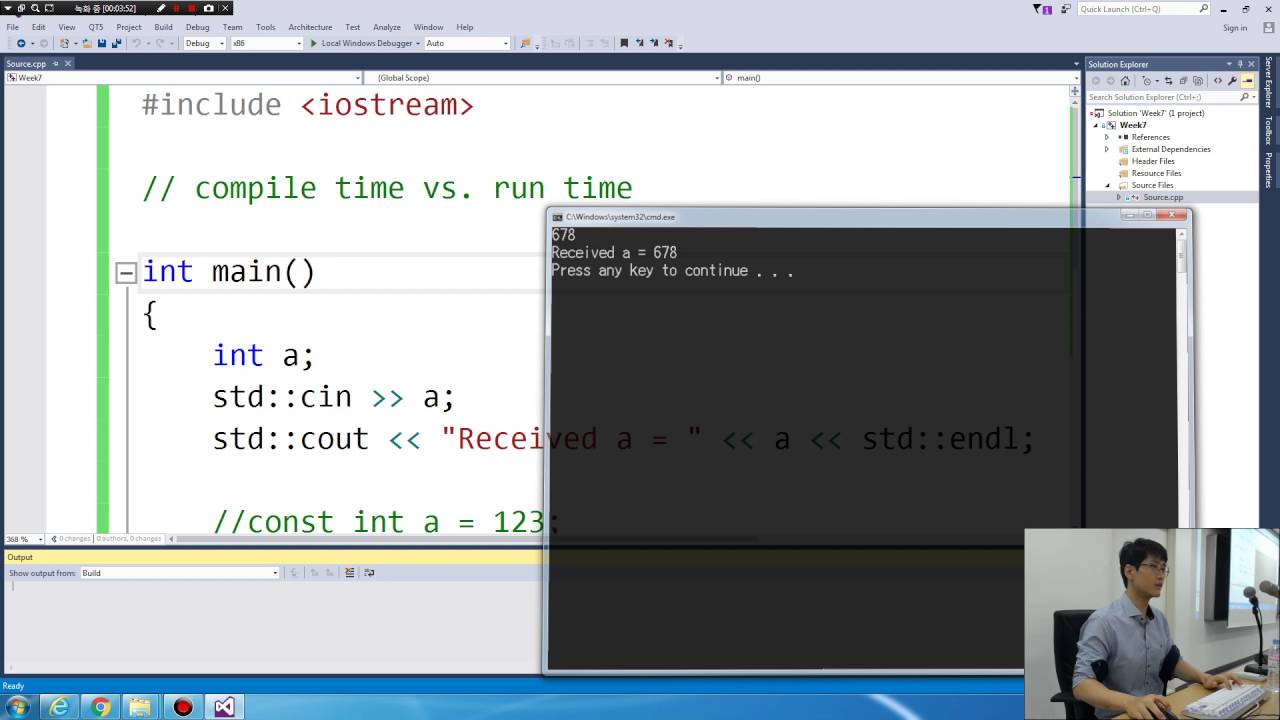1280x720 pixels.
Task: Click the Collapse All icon in Solution Explorer
Action: coord(1182,81)
